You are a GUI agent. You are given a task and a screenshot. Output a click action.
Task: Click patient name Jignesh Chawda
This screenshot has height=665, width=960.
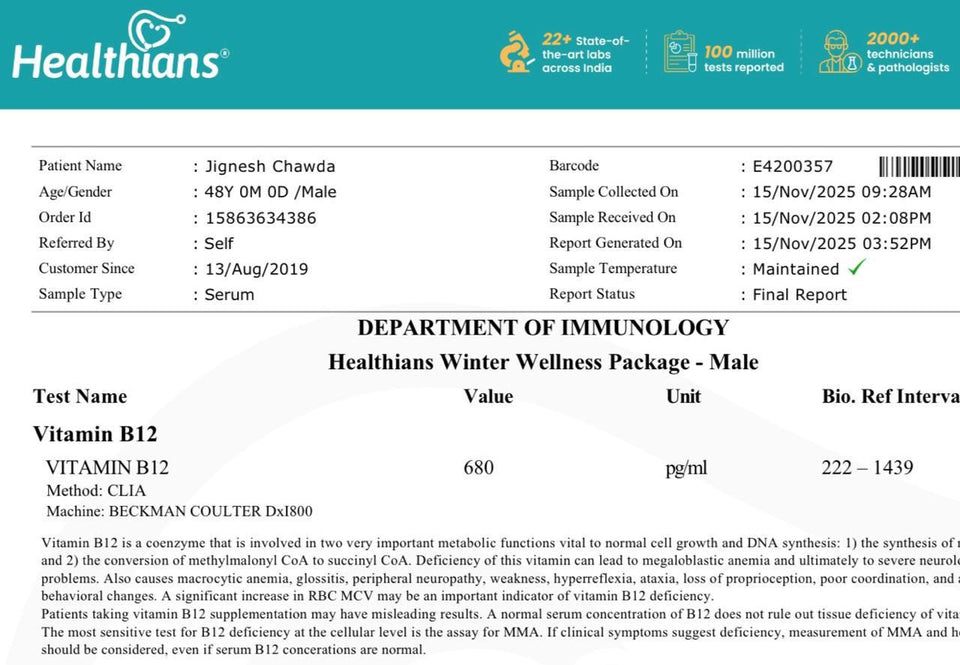[x=270, y=166]
